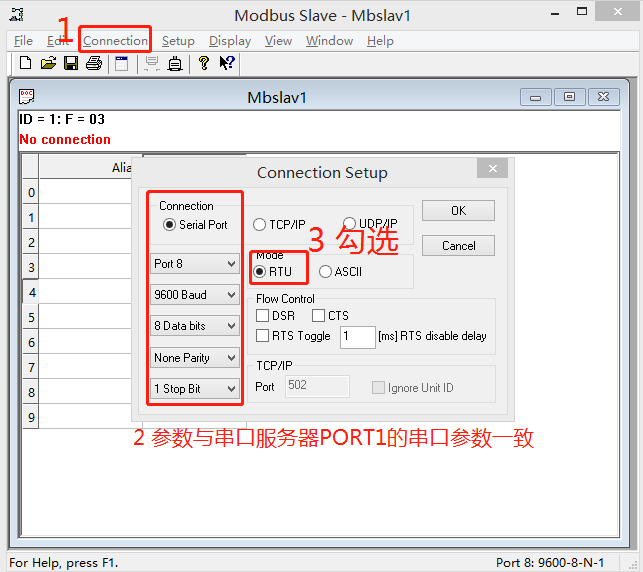Click the RTS disable delay input field

click(357, 337)
